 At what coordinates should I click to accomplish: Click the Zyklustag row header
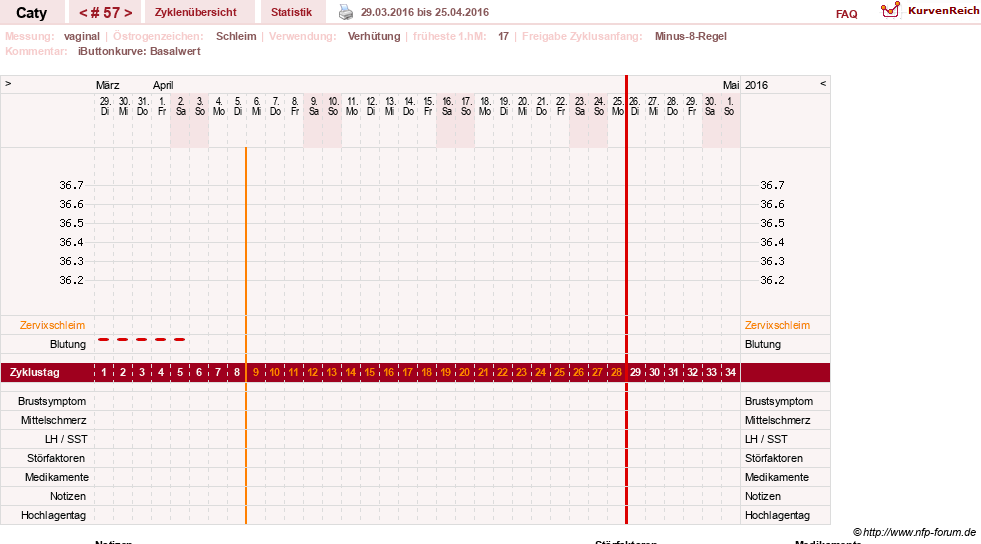pos(35,373)
